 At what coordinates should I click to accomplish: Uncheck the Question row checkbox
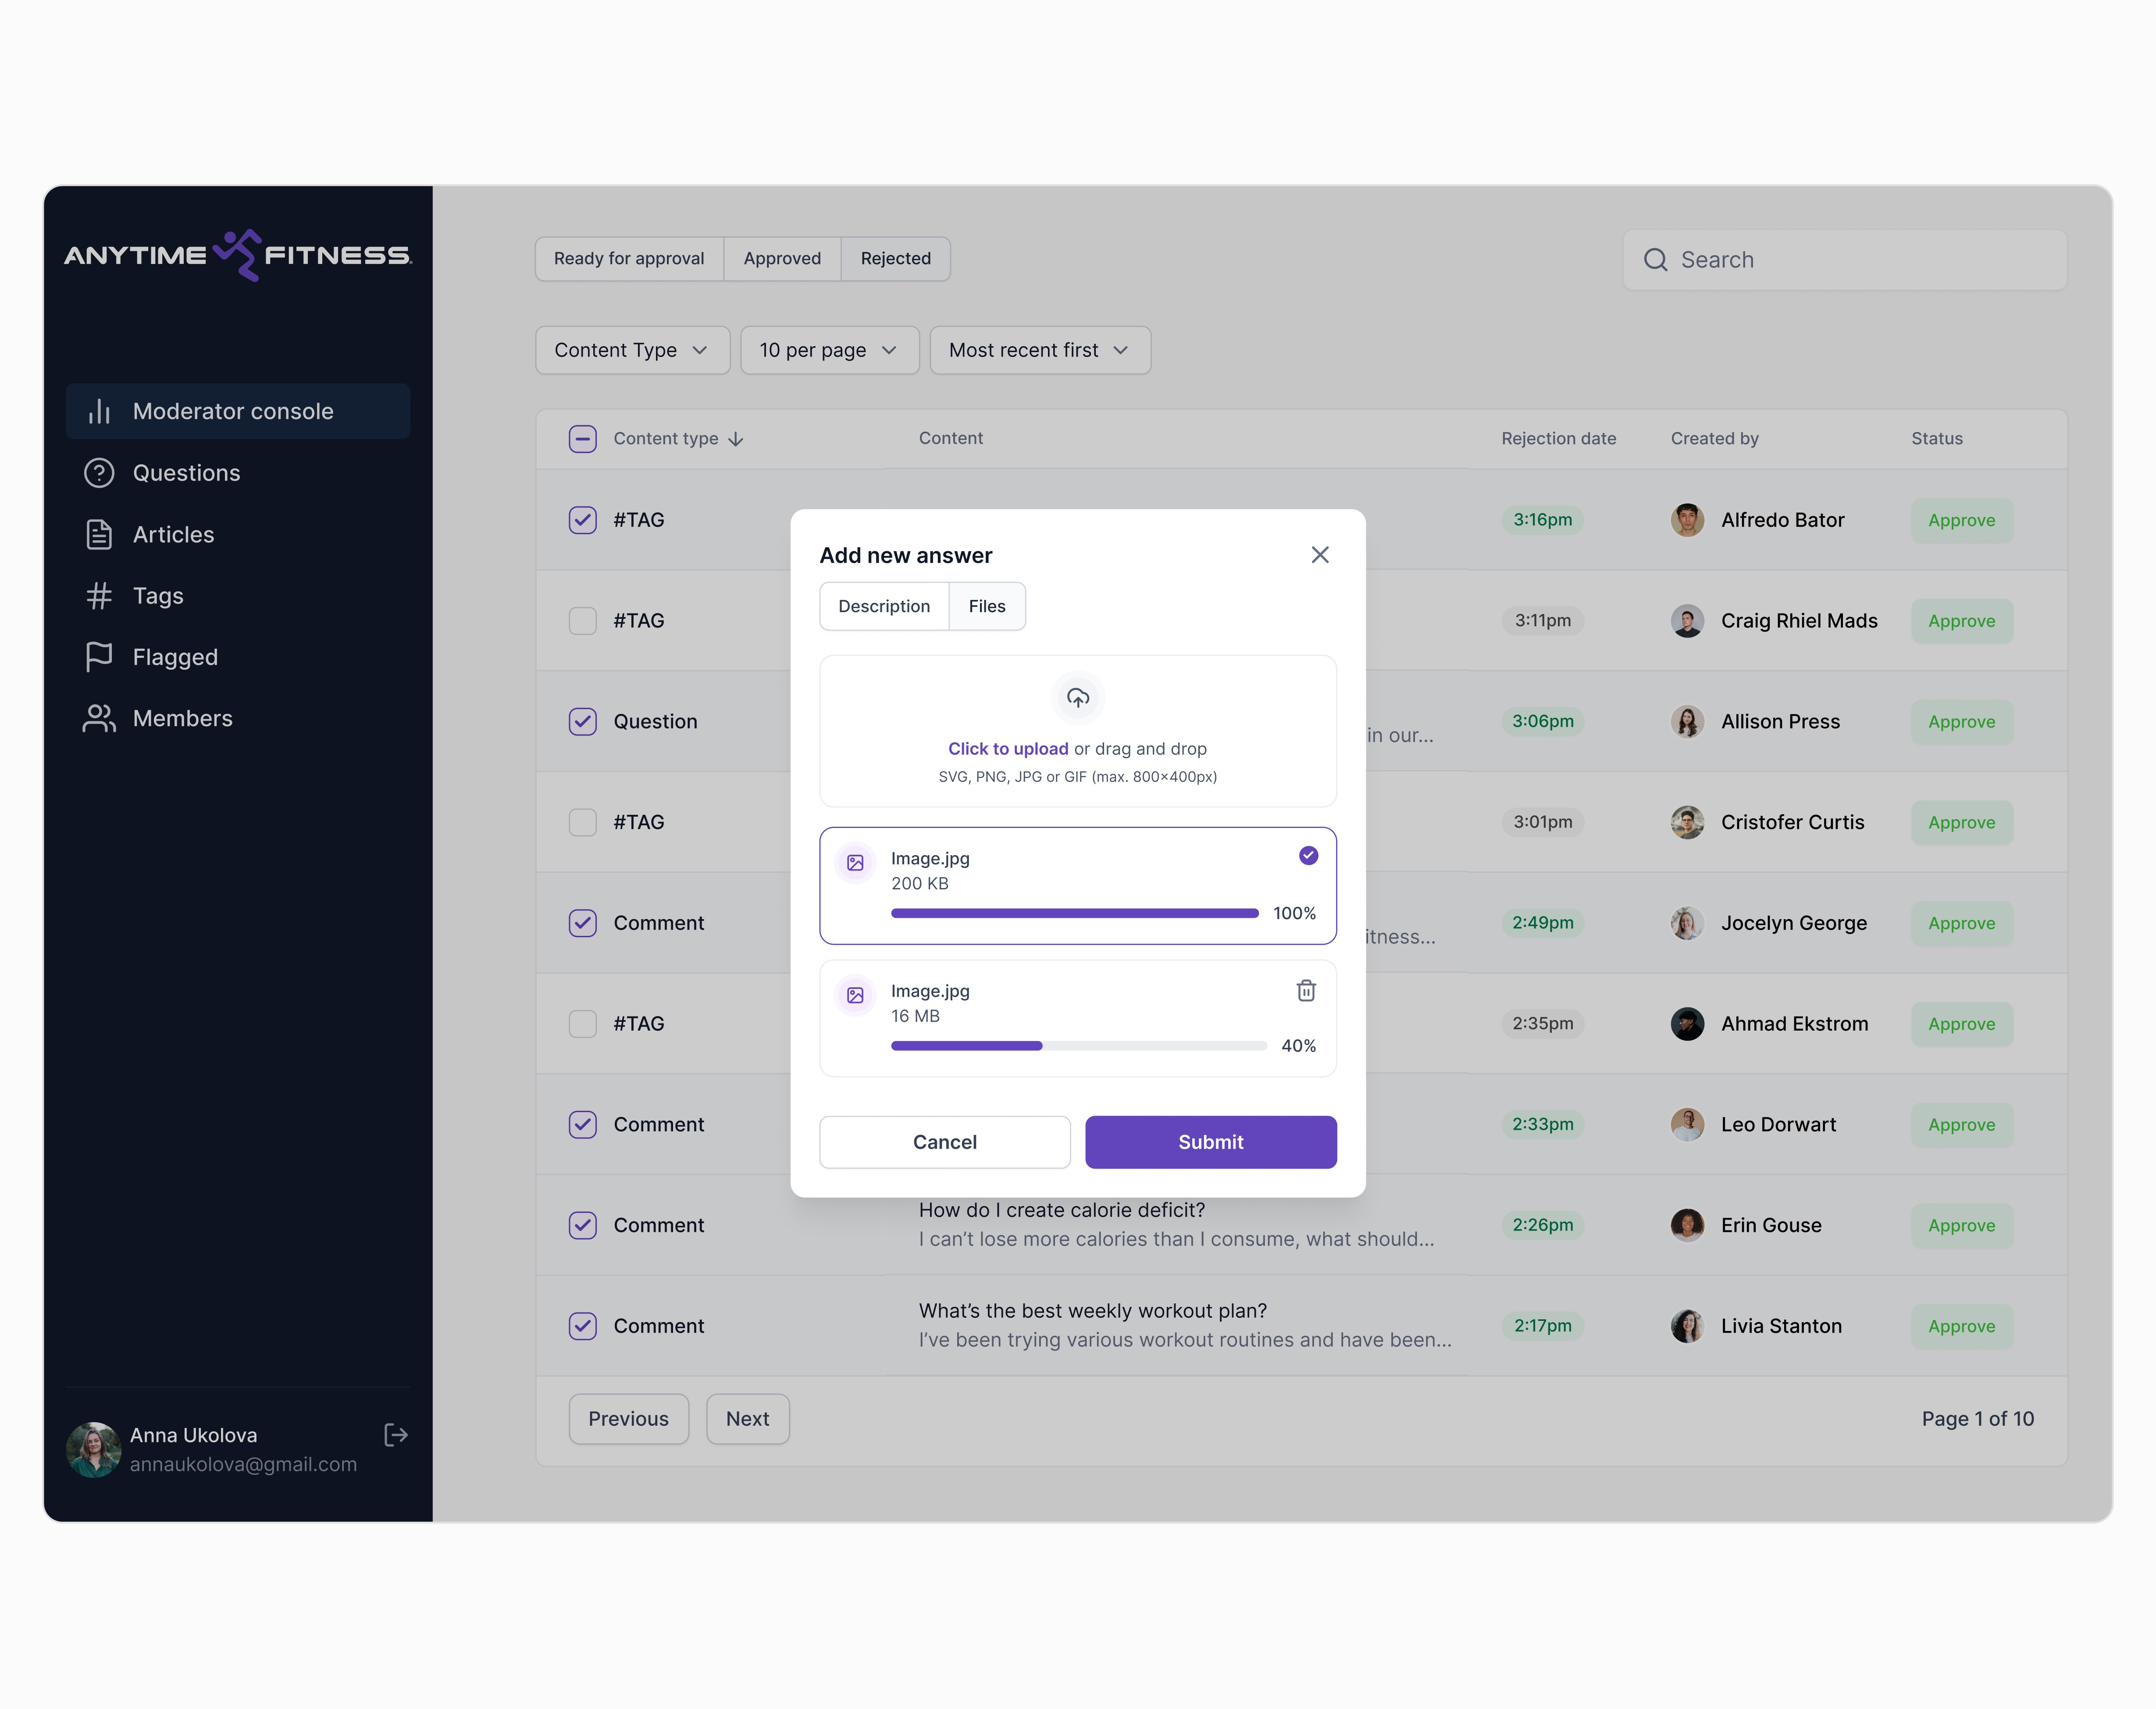(x=582, y=721)
